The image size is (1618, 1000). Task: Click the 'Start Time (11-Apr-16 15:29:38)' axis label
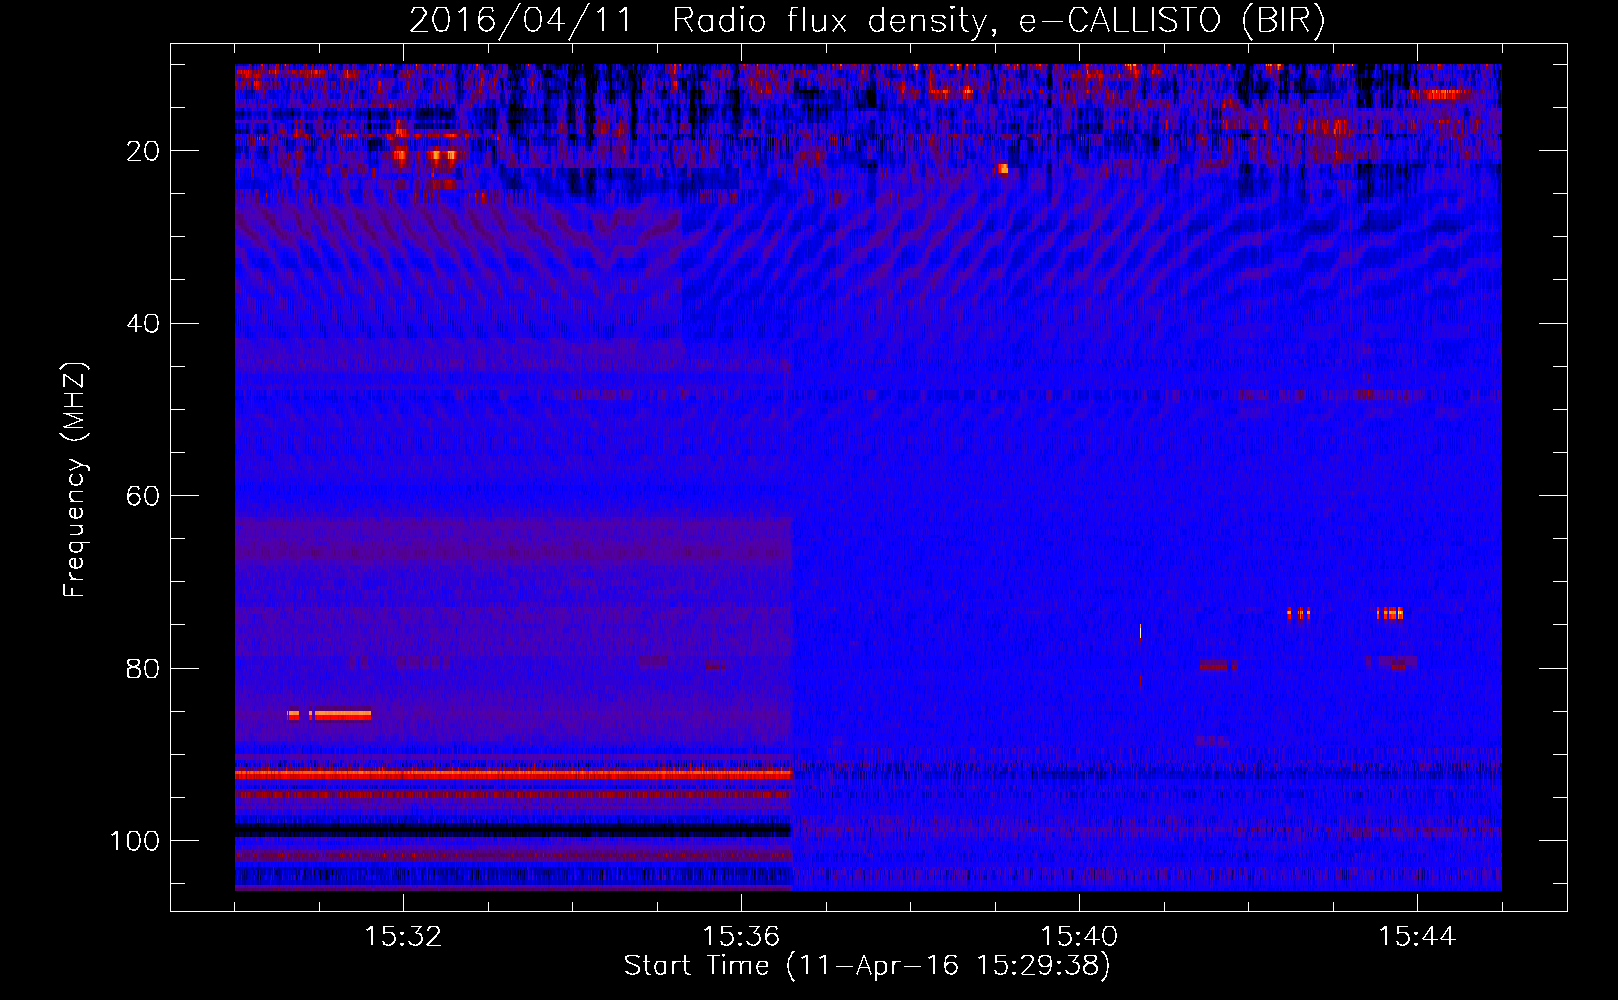pyautogui.click(x=867, y=966)
